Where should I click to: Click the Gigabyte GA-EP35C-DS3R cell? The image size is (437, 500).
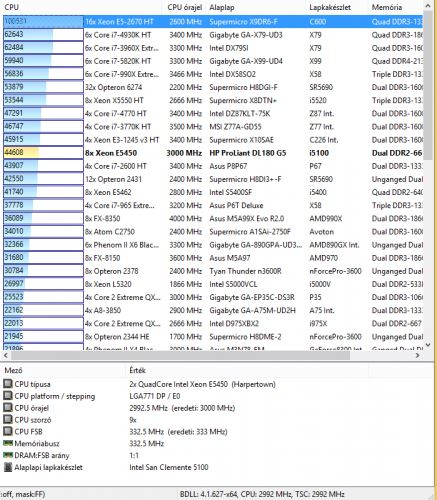[x=252, y=297]
